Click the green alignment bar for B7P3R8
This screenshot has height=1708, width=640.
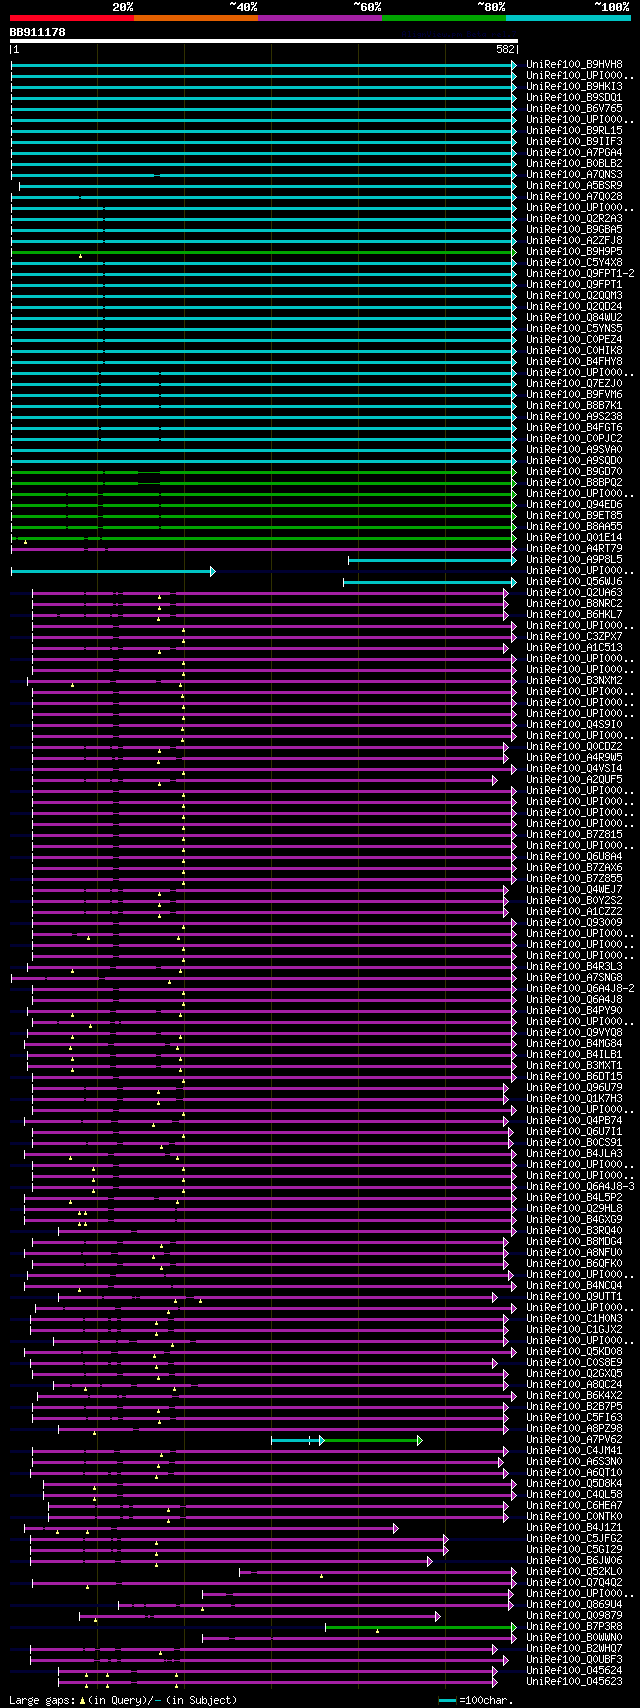(421, 1627)
